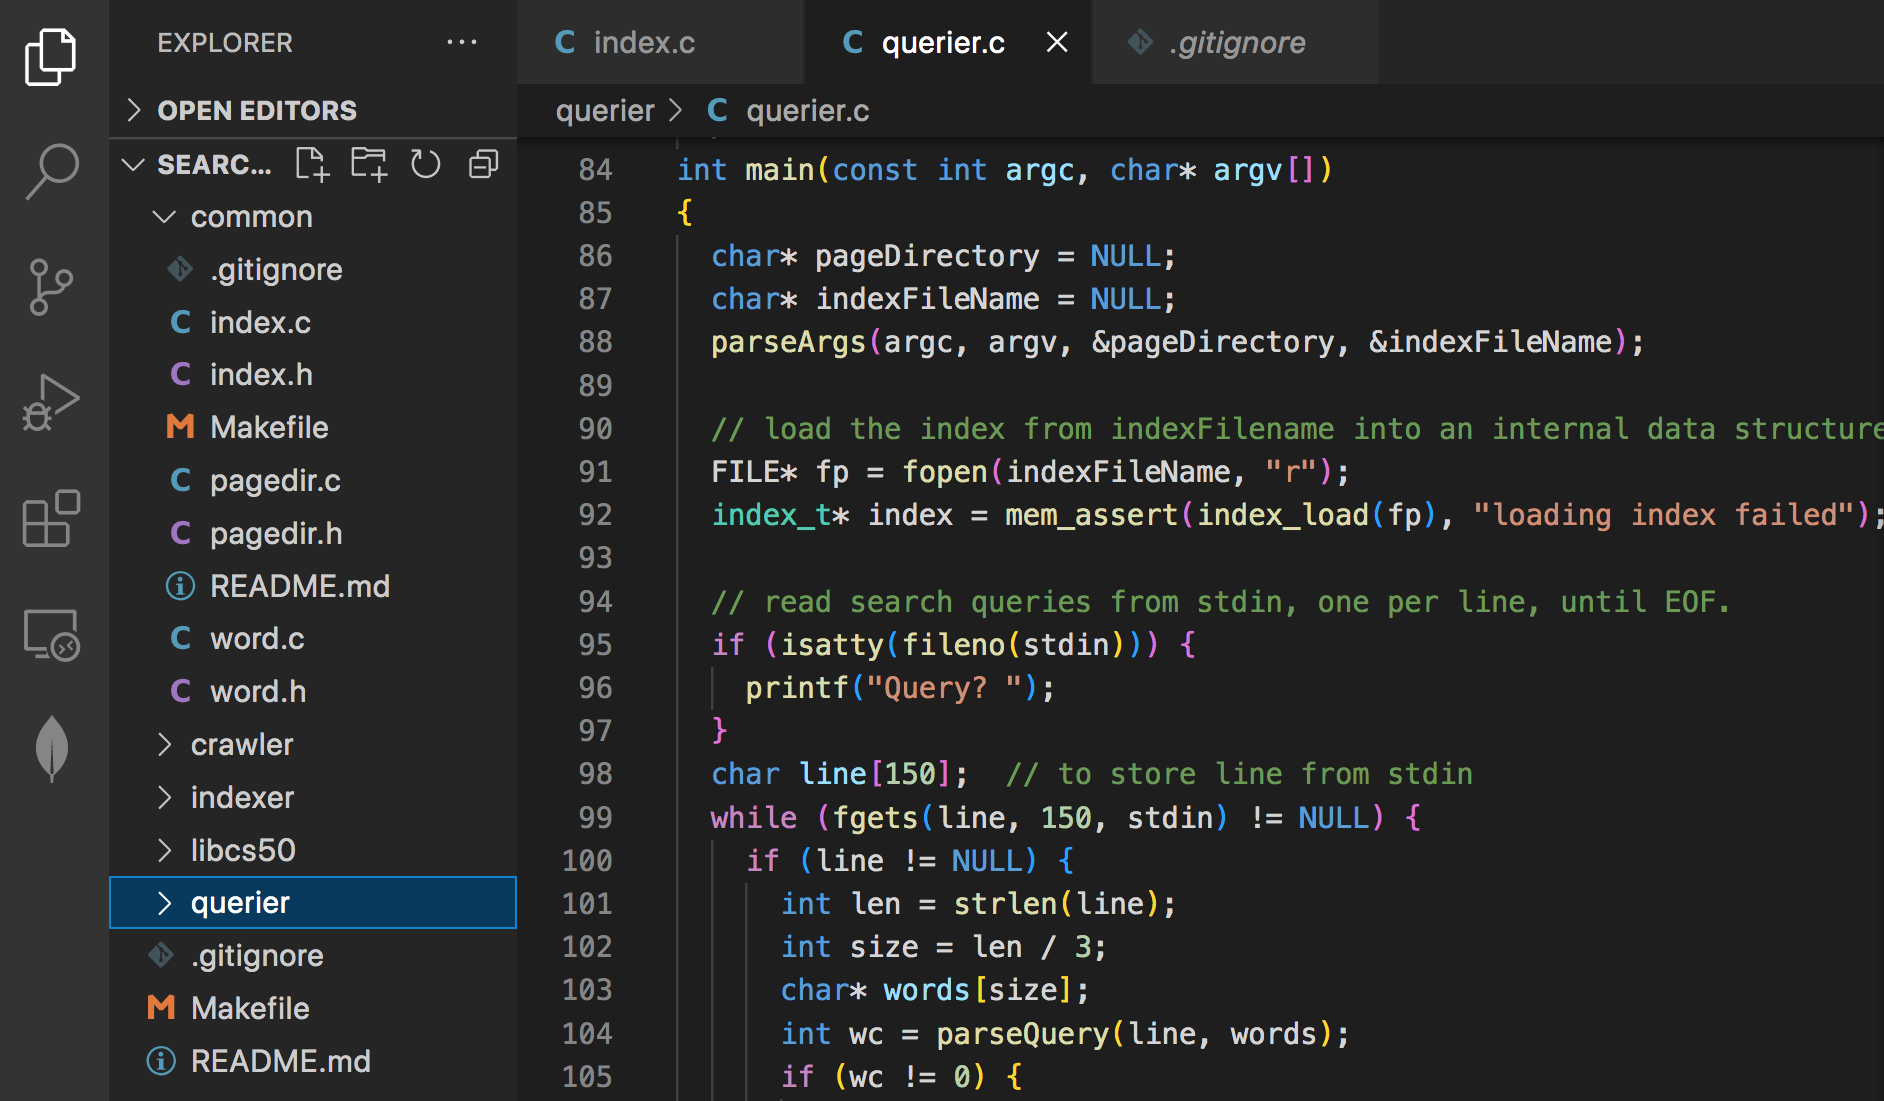Image resolution: width=1884 pixels, height=1101 pixels.
Task: Open Explorer more actions ellipsis menu
Action: point(461,42)
